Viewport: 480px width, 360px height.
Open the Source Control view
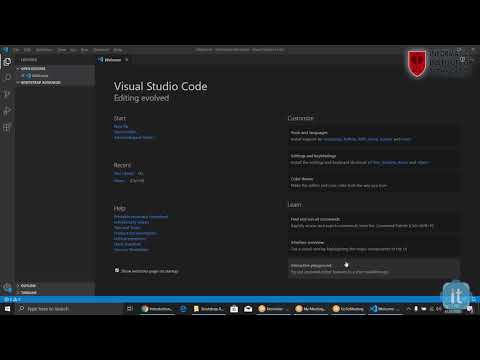click(x=7, y=94)
